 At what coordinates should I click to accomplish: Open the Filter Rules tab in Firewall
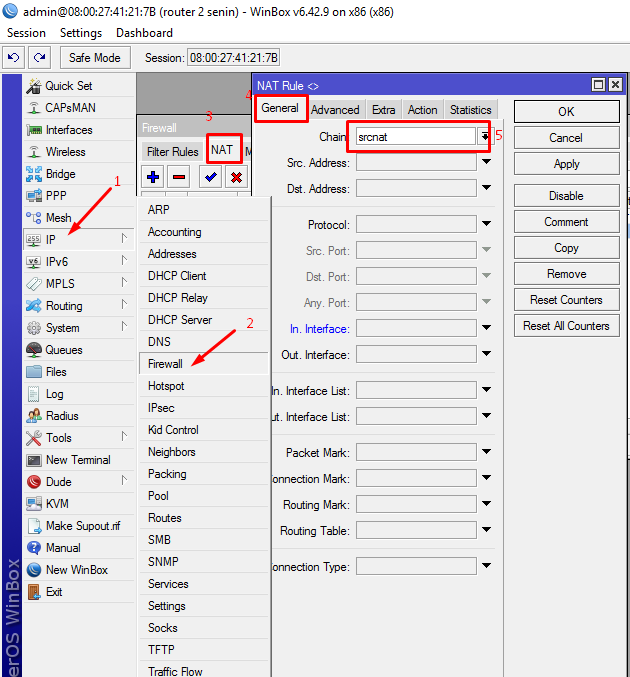172,152
